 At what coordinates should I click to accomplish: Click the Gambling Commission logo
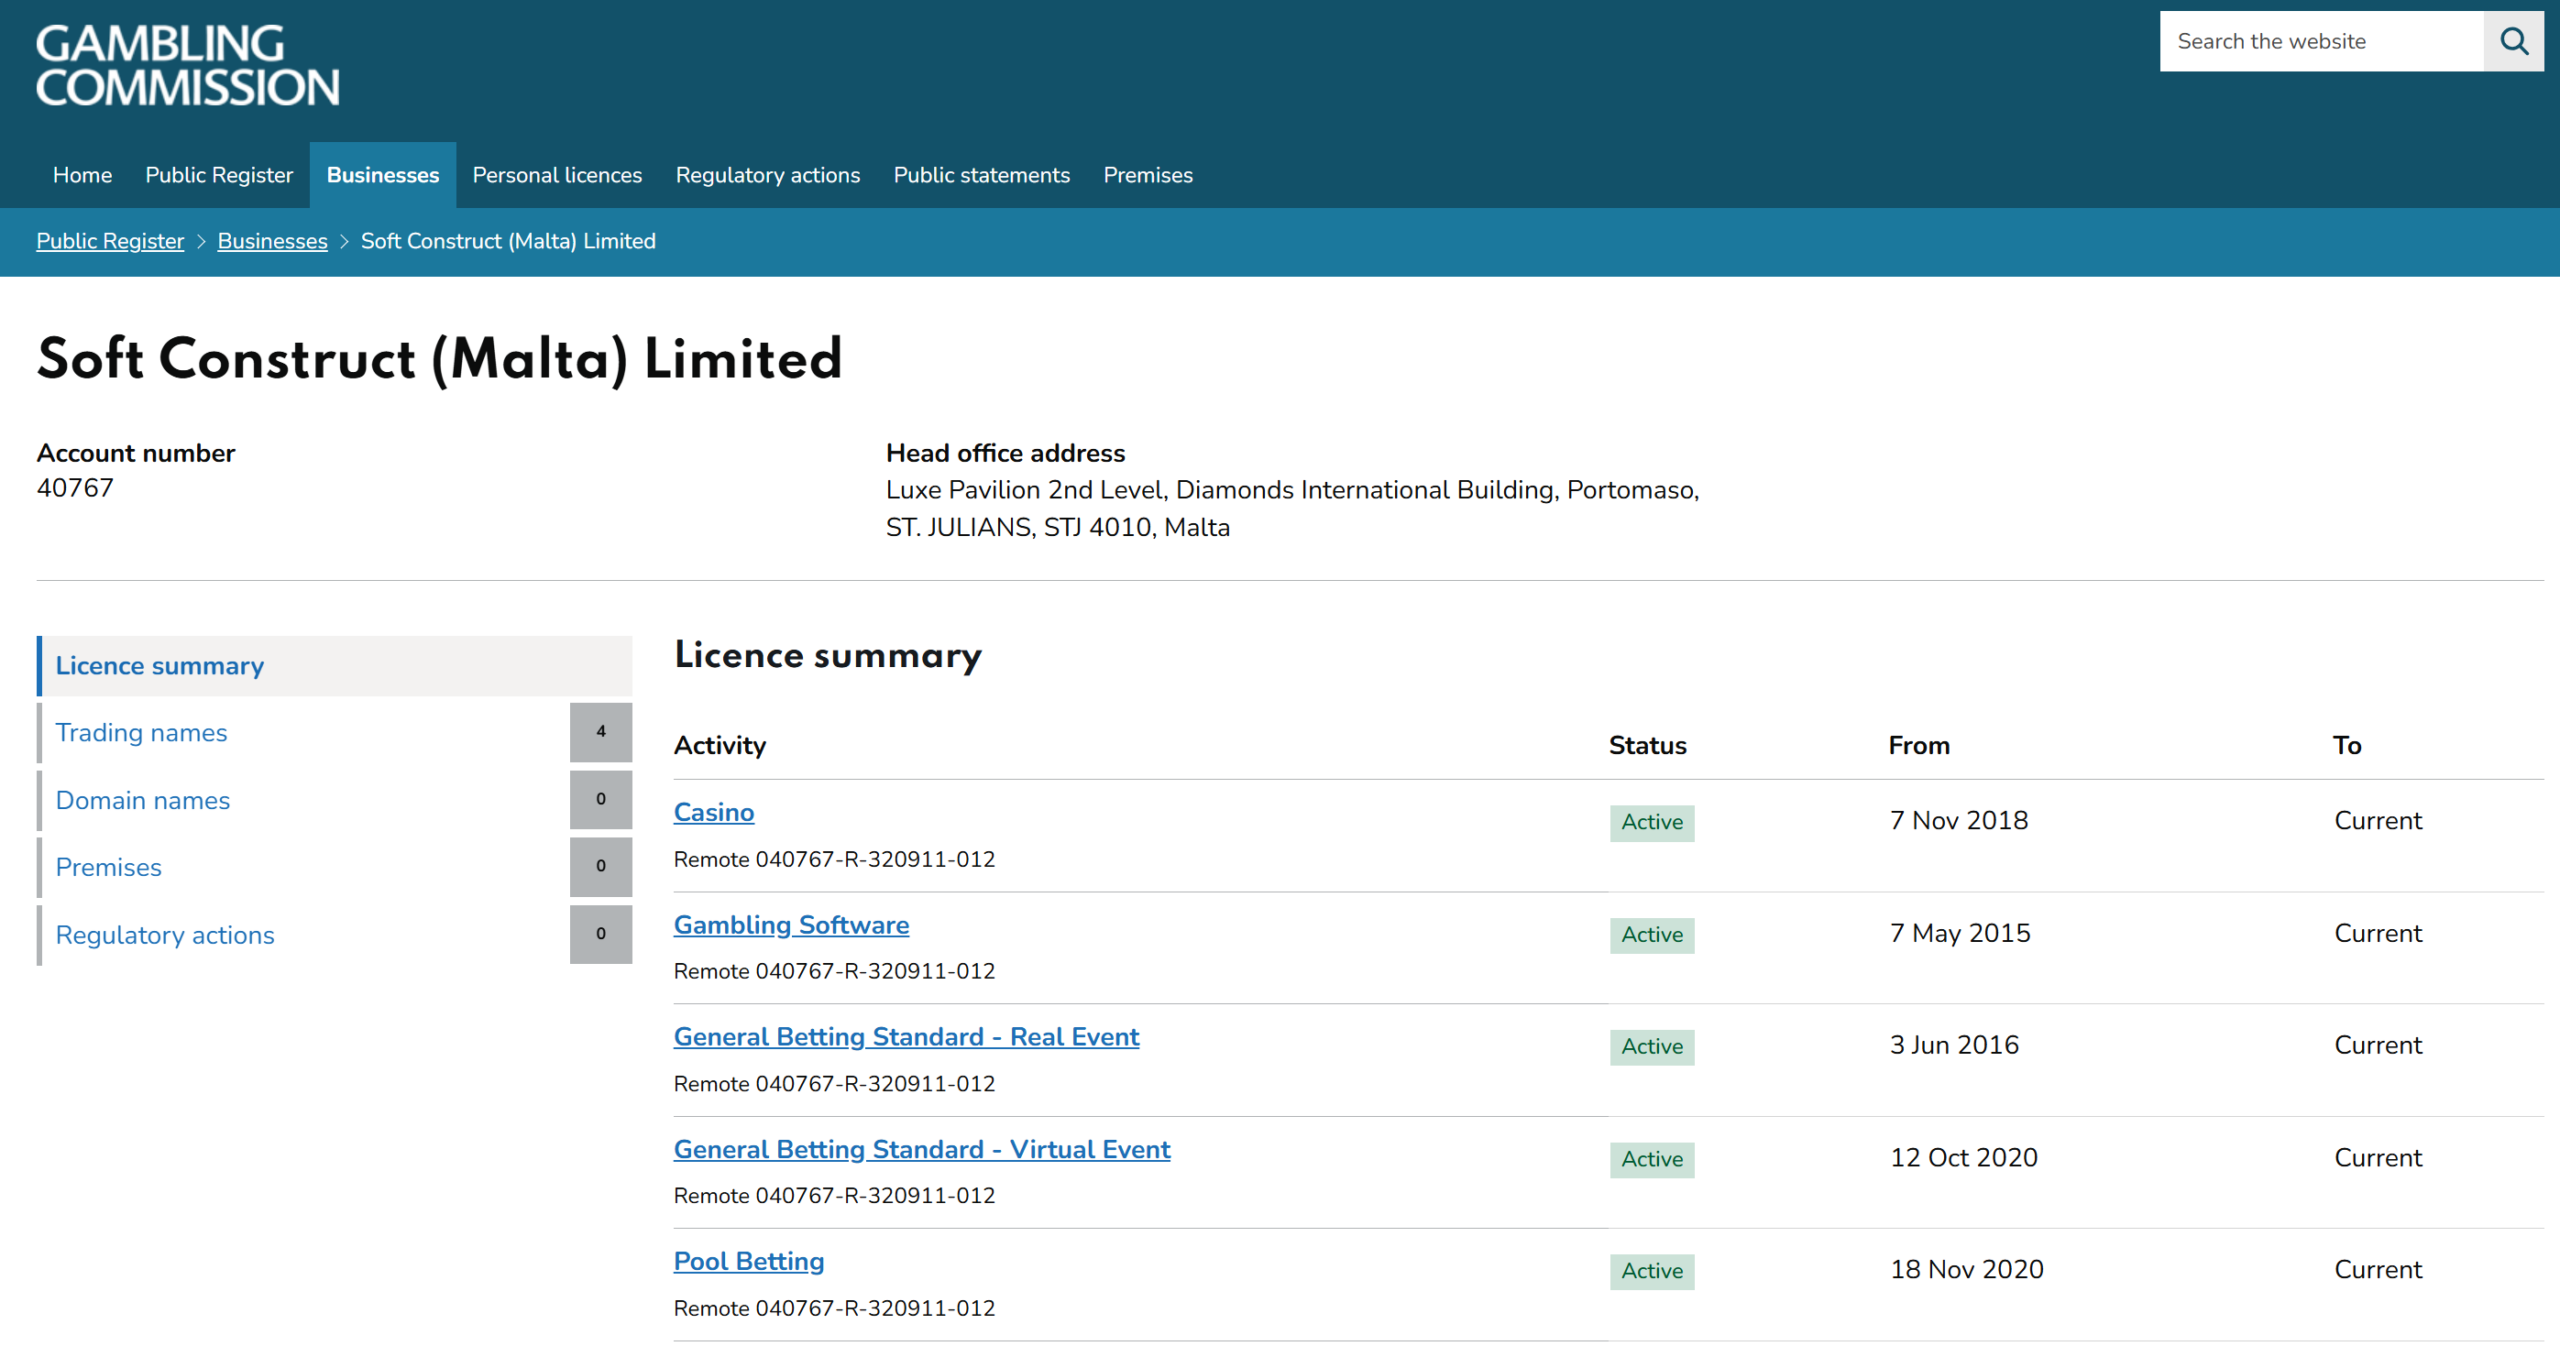coord(188,66)
